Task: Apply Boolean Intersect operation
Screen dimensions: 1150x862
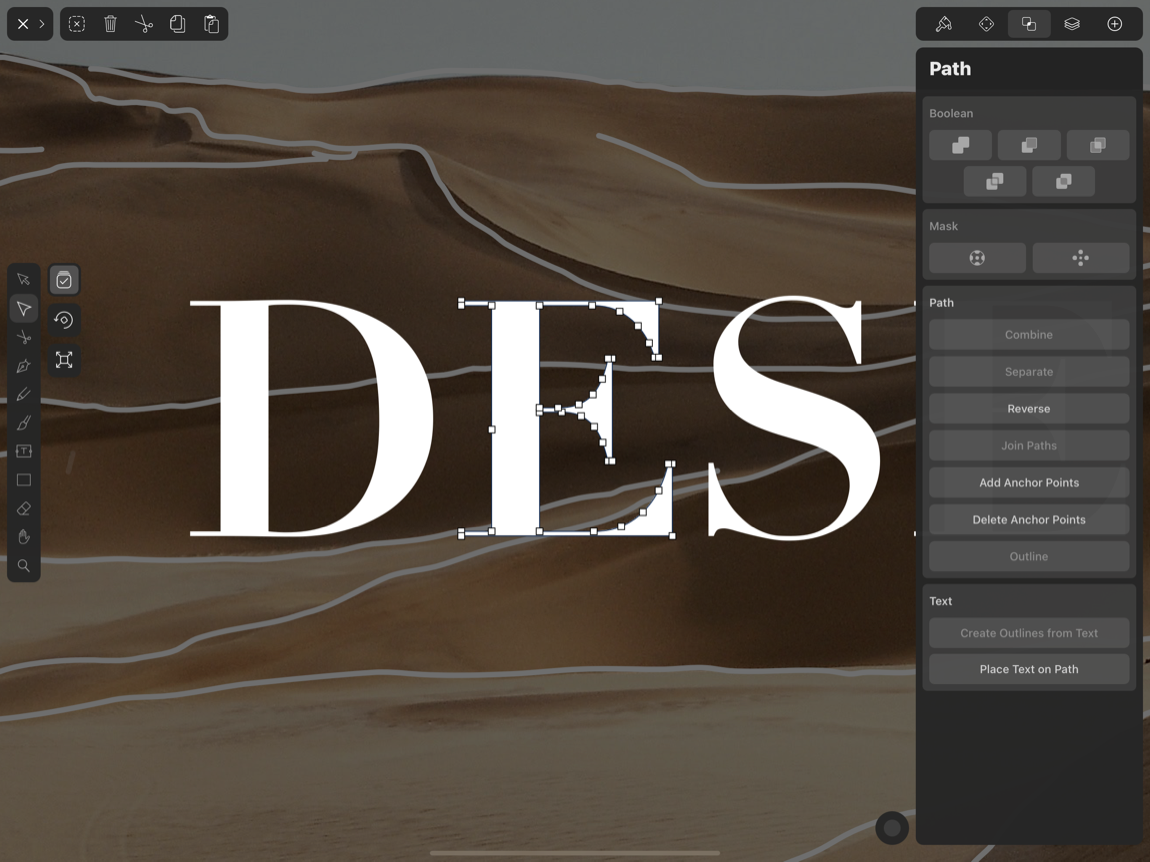Action: point(1098,145)
